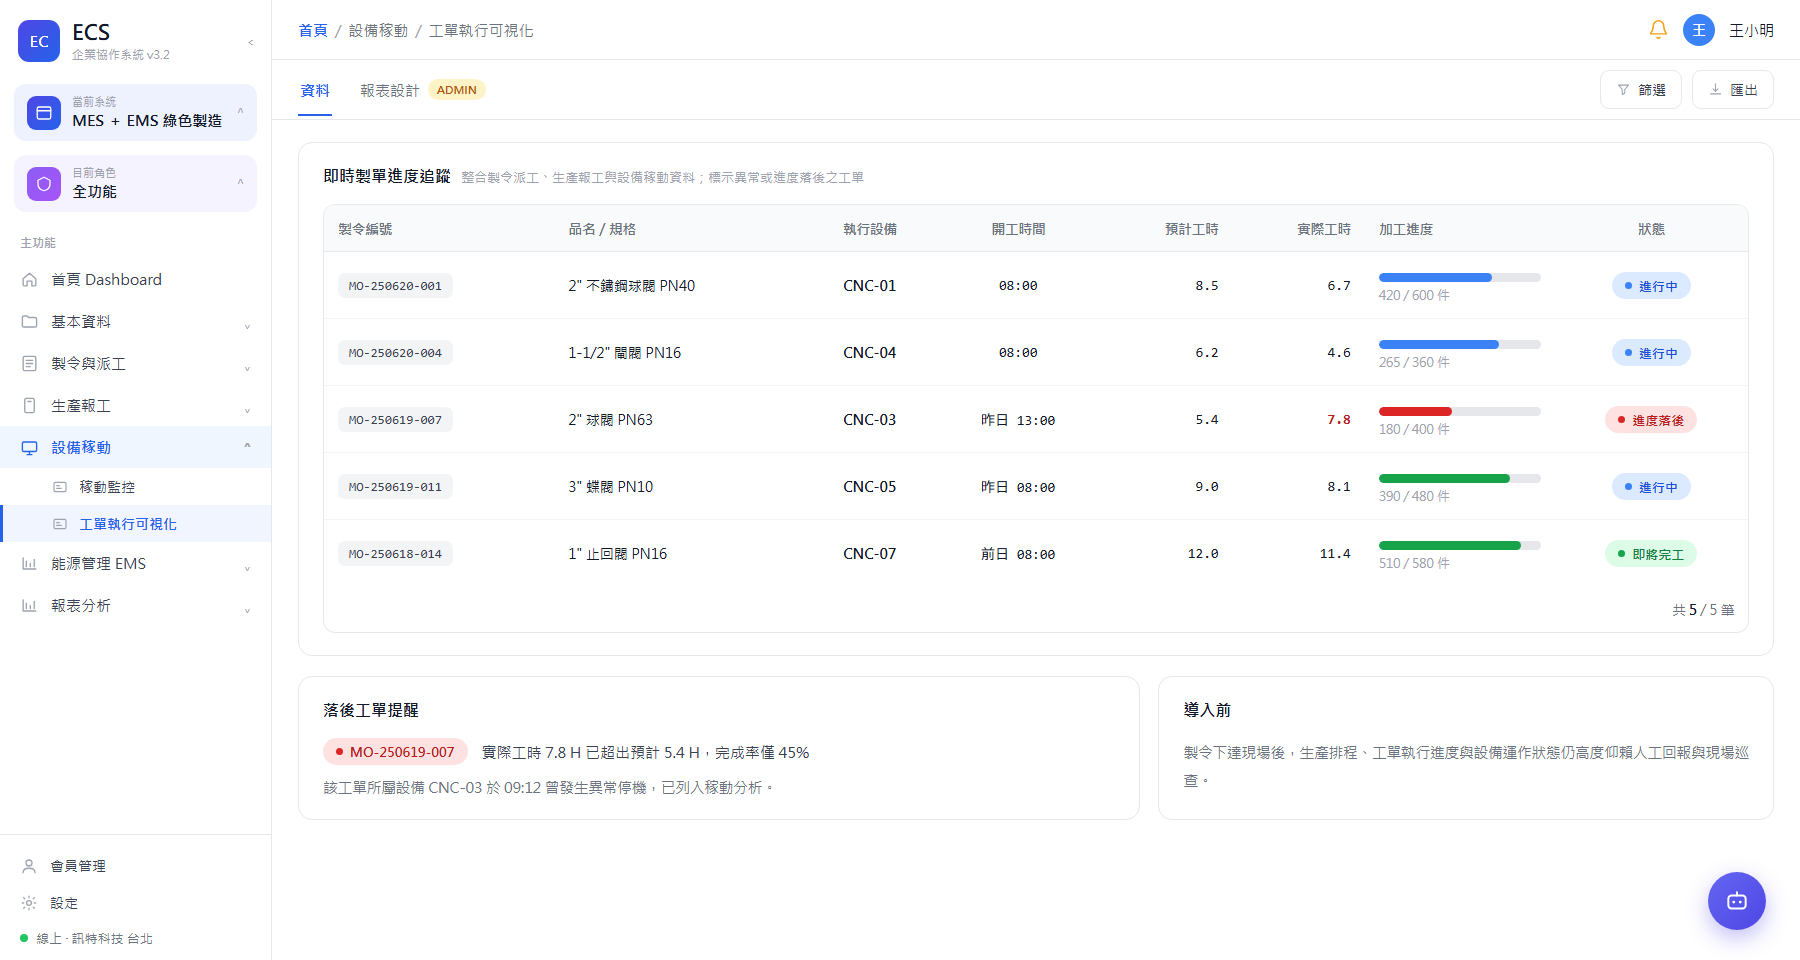Viewport: 1800px width, 960px height.
Task: Click the purple role icon for 全功能
Action: click(44, 184)
